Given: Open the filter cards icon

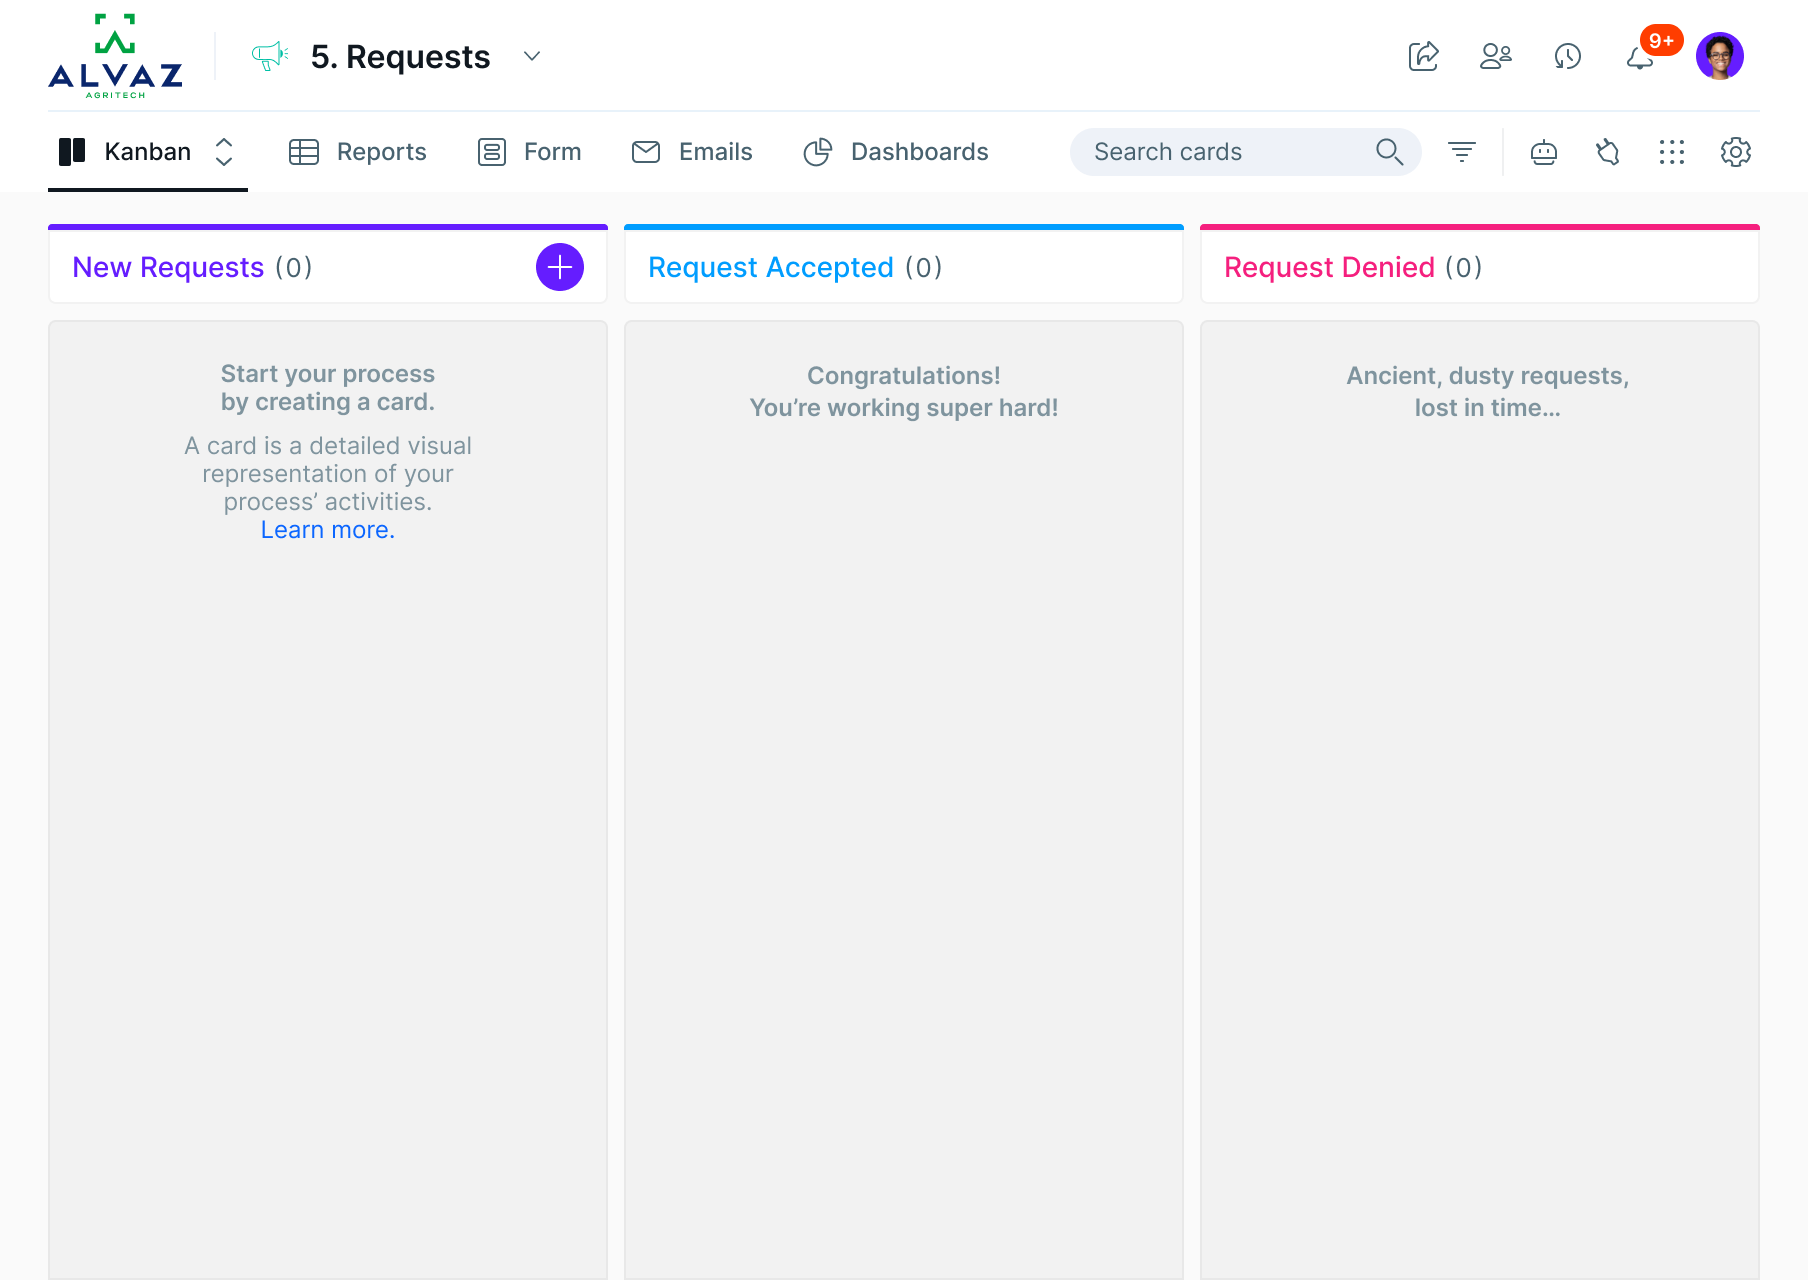Looking at the screenshot, I should pyautogui.click(x=1461, y=152).
